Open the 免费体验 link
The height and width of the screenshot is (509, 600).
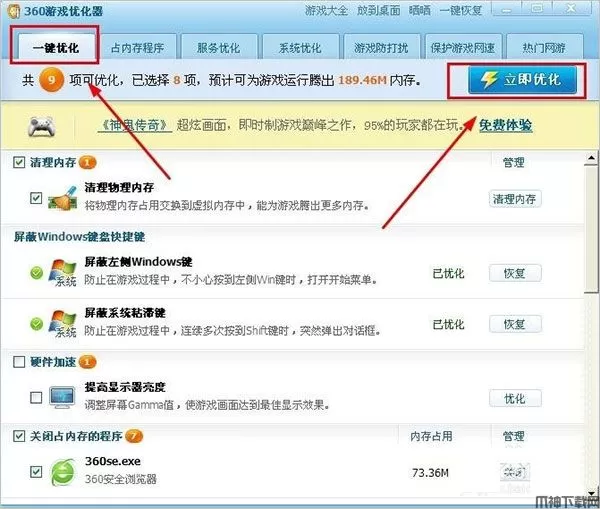(x=505, y=125)
